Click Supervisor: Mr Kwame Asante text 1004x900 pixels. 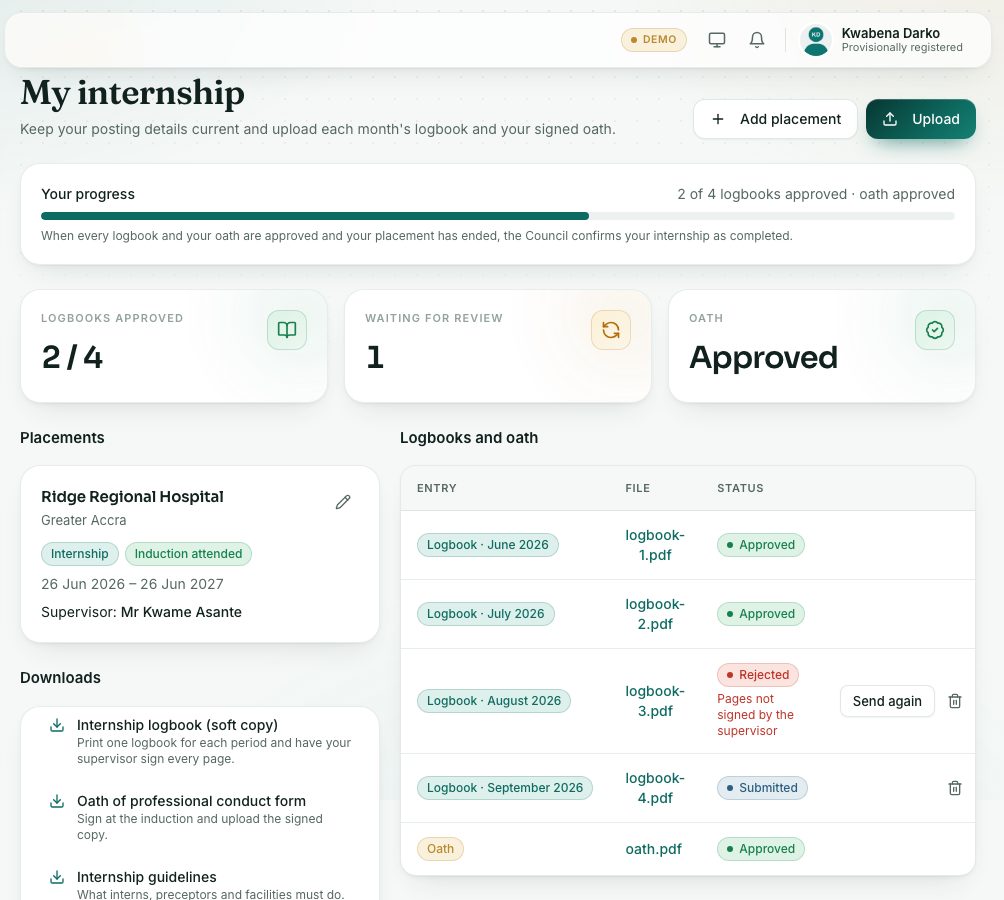tap(142, 612)
